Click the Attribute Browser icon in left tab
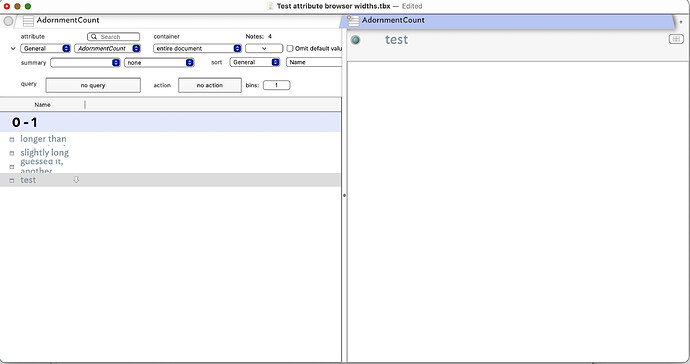This screenshot has height=364, width=690. [x=28, y=21]
